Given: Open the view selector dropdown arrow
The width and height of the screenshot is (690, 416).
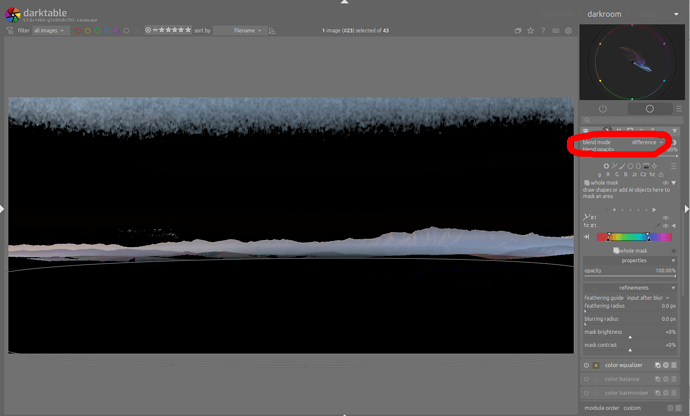Looking at the screenshot, I should tap(676, 14).
